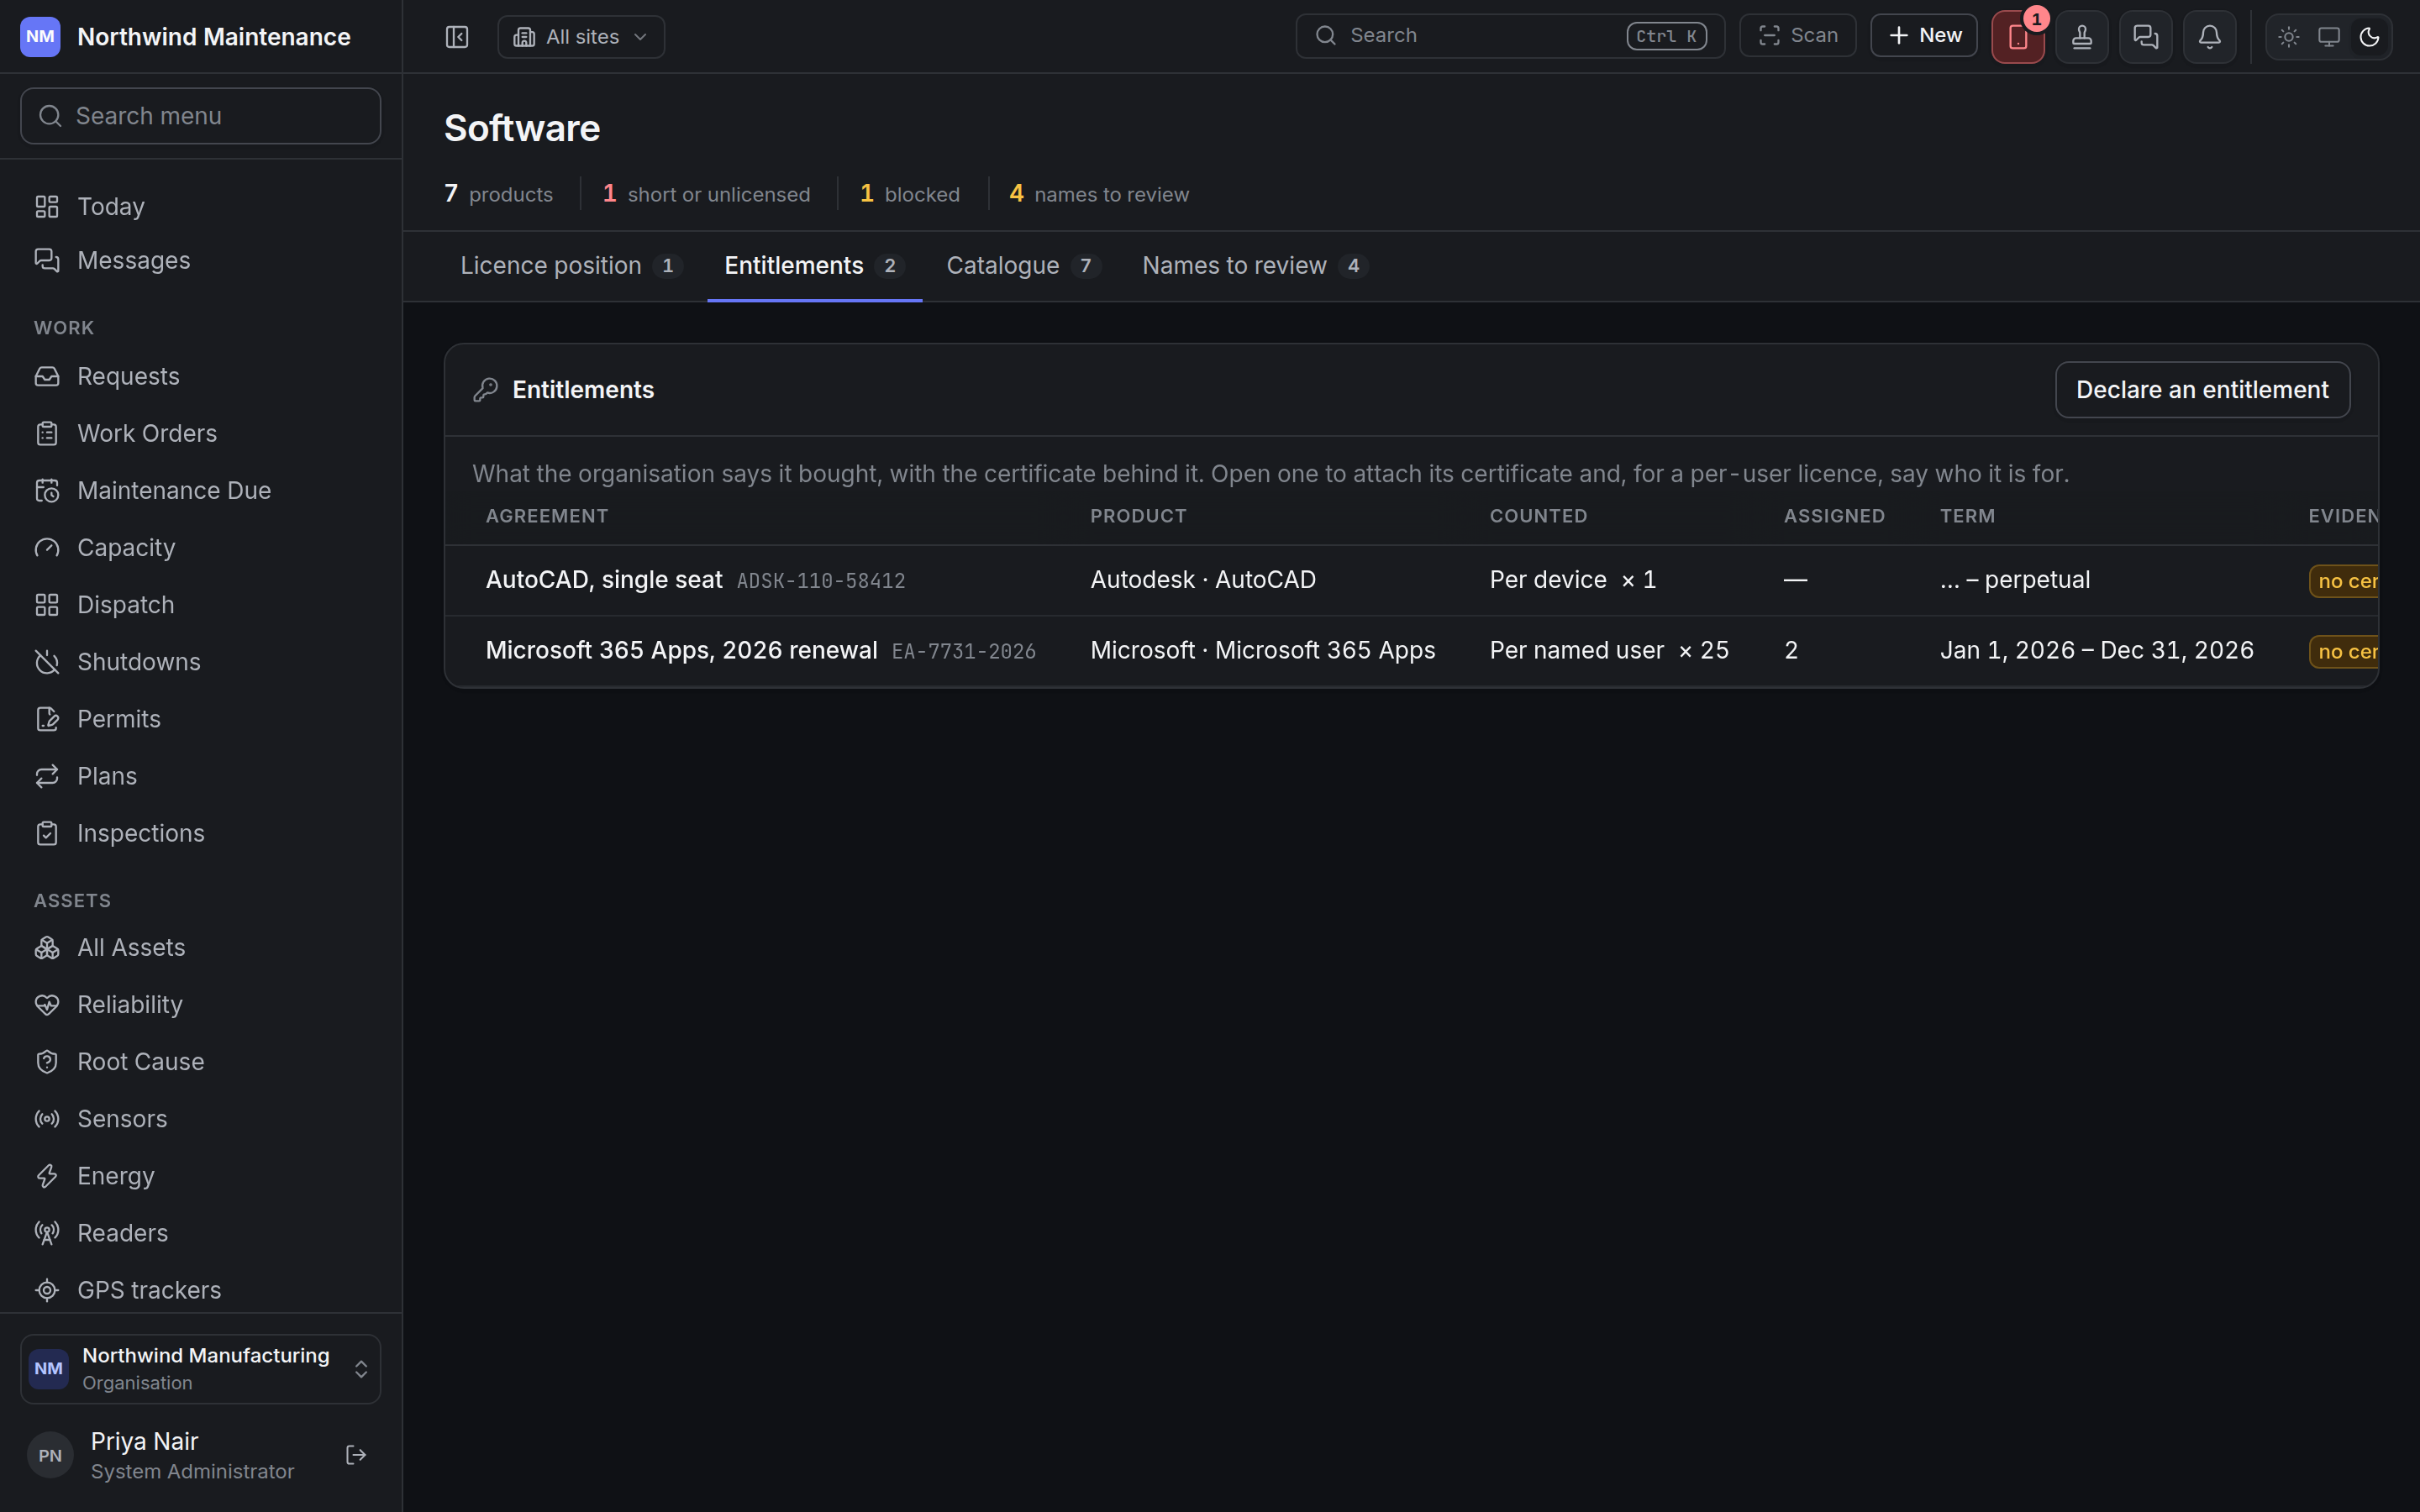Click the 'Per named user × 25' cell
The image size is (2420, 1512).
coord(1609,651)
